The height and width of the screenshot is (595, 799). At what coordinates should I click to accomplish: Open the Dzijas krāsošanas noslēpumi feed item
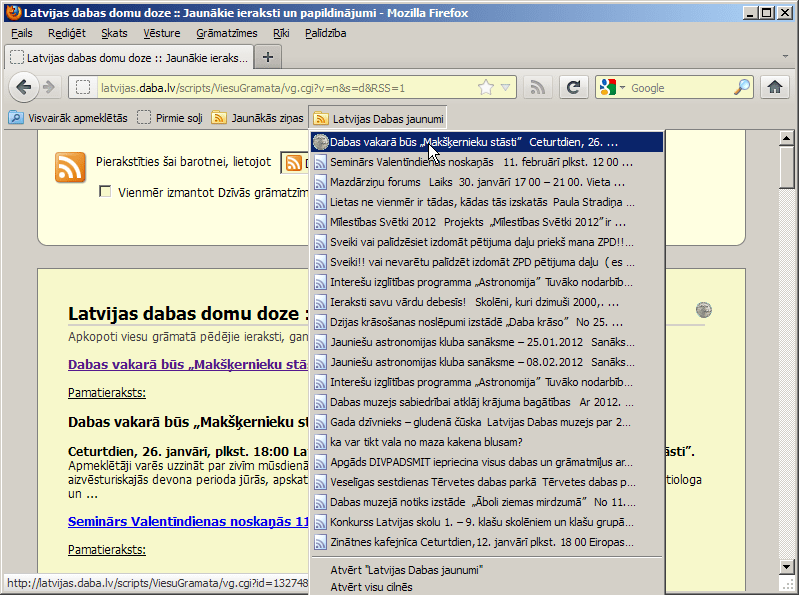click(x=487, y=322)
